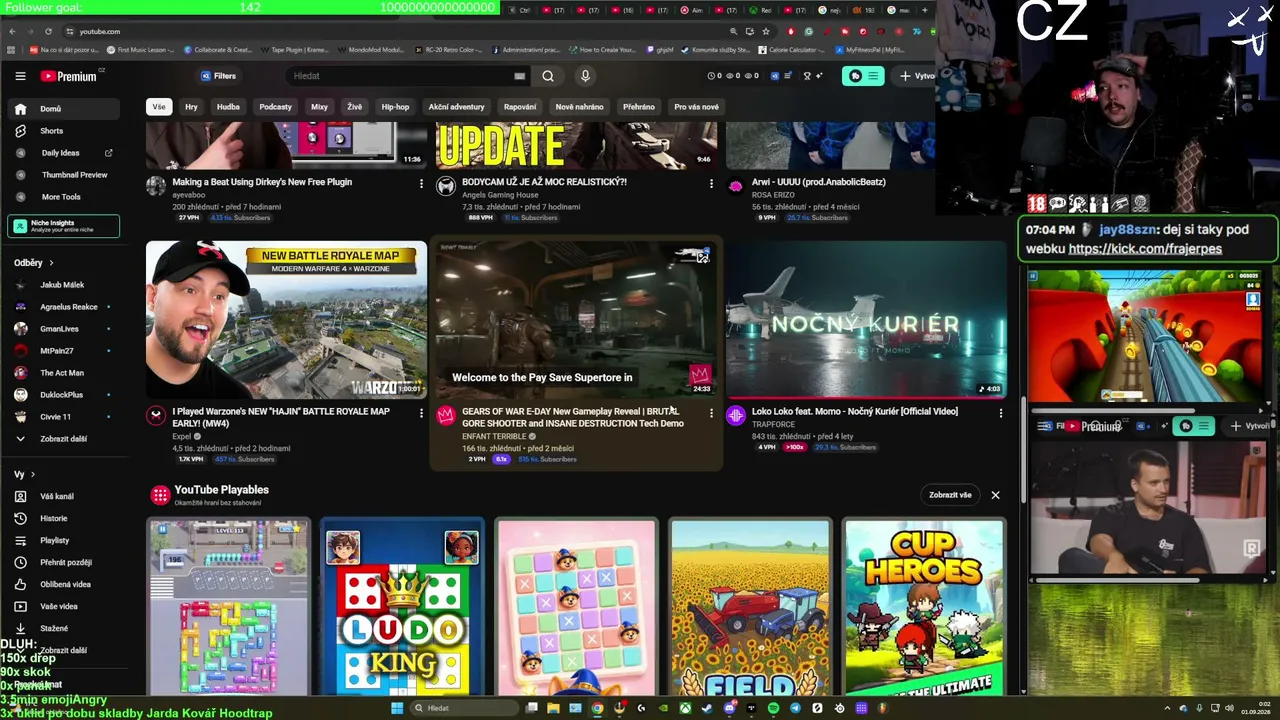Screen dimensions: 1280x720
Task: Open the YouTube hamburger guide menu
Action: 20,76
